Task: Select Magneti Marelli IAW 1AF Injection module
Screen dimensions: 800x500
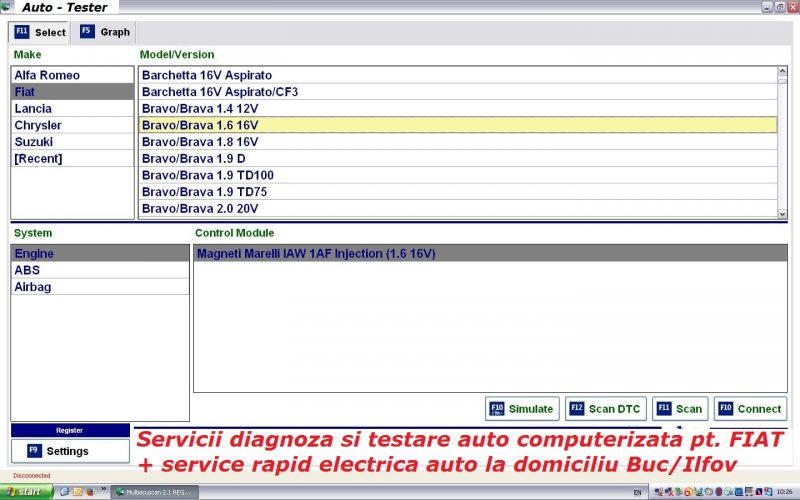Action: (x=490, y=254)
